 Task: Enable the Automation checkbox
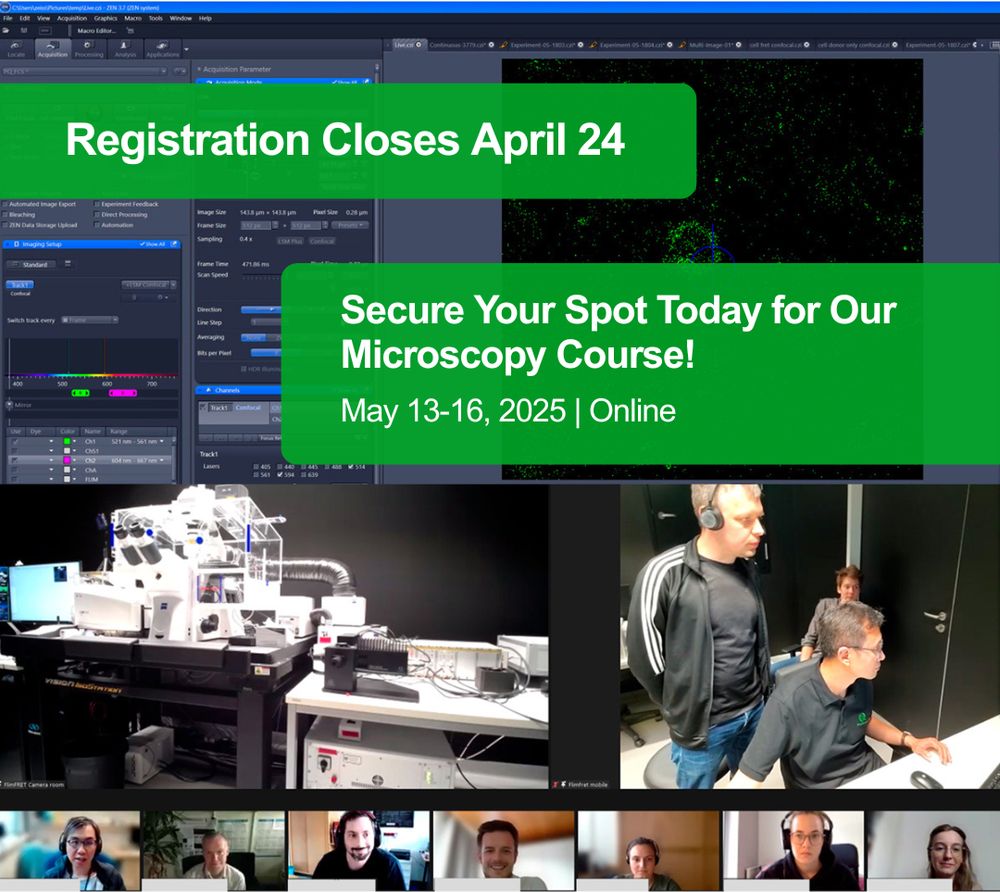click(98, 225)
